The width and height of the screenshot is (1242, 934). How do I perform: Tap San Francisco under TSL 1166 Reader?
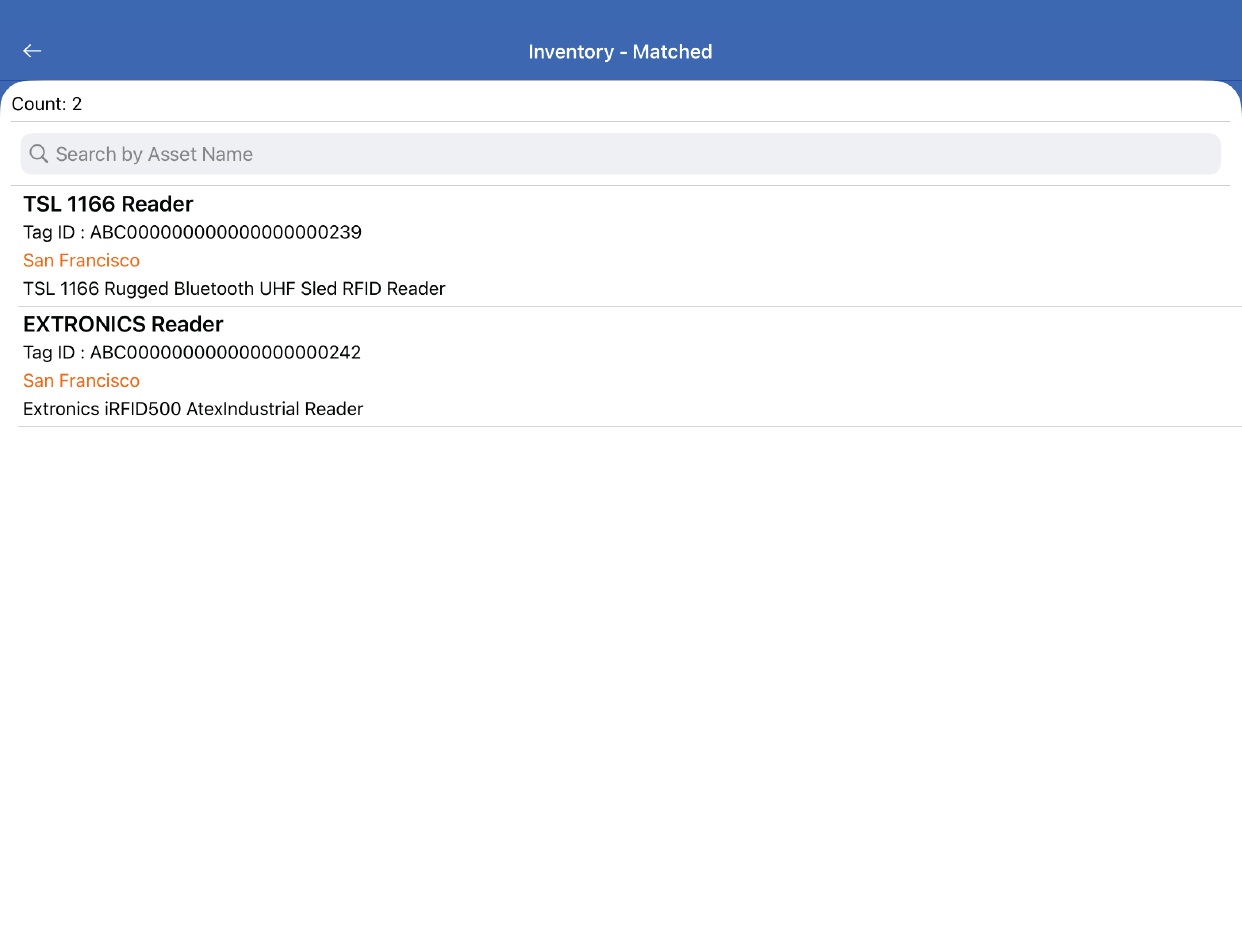(81, 261)
